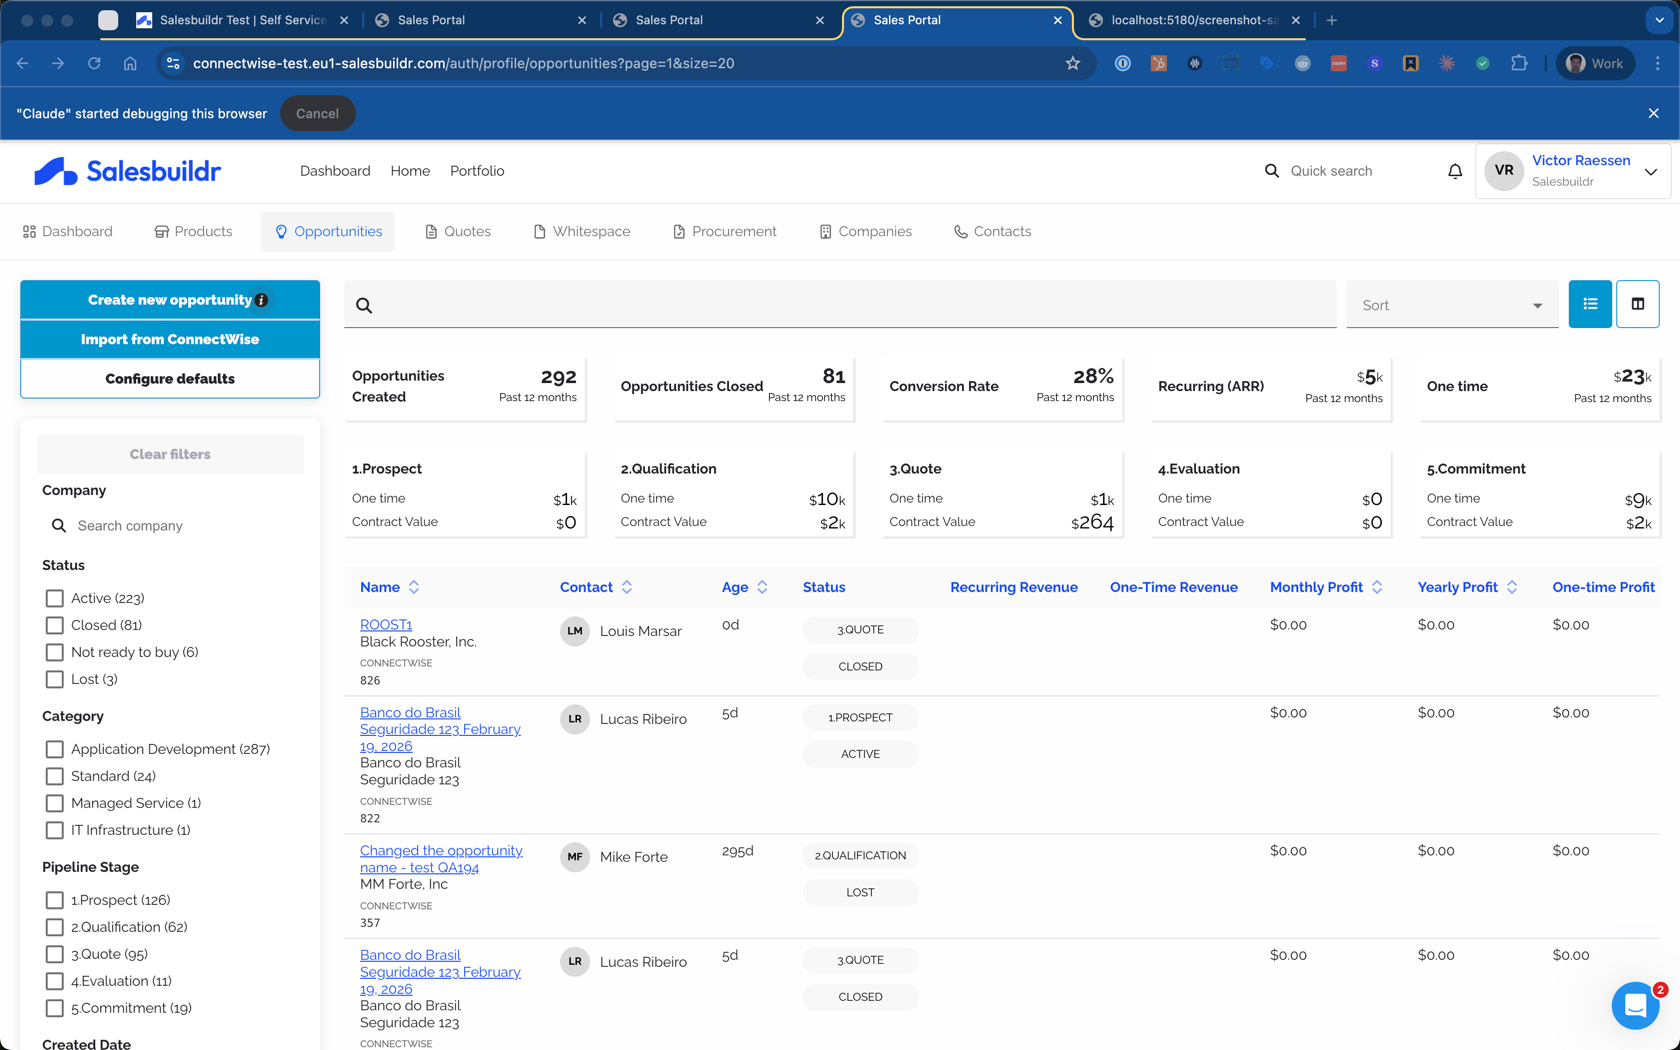Open the Quotes tab
Image resolution: width=1680 pixels, height=1050 pixels.
[x=458, y=231]
